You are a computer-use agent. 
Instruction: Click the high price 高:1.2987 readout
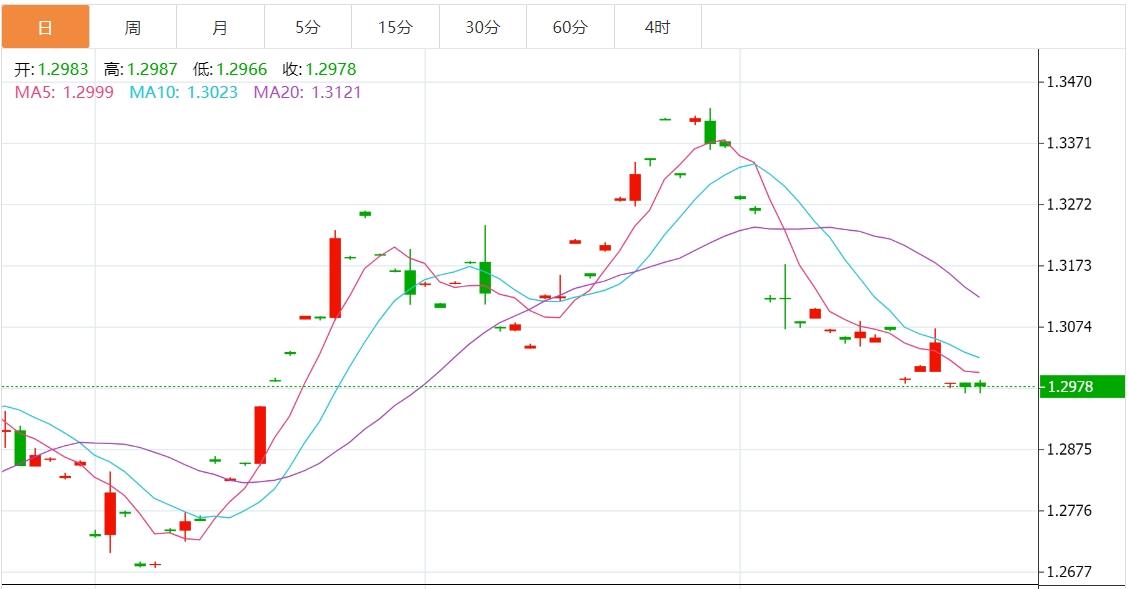(140, 70)
